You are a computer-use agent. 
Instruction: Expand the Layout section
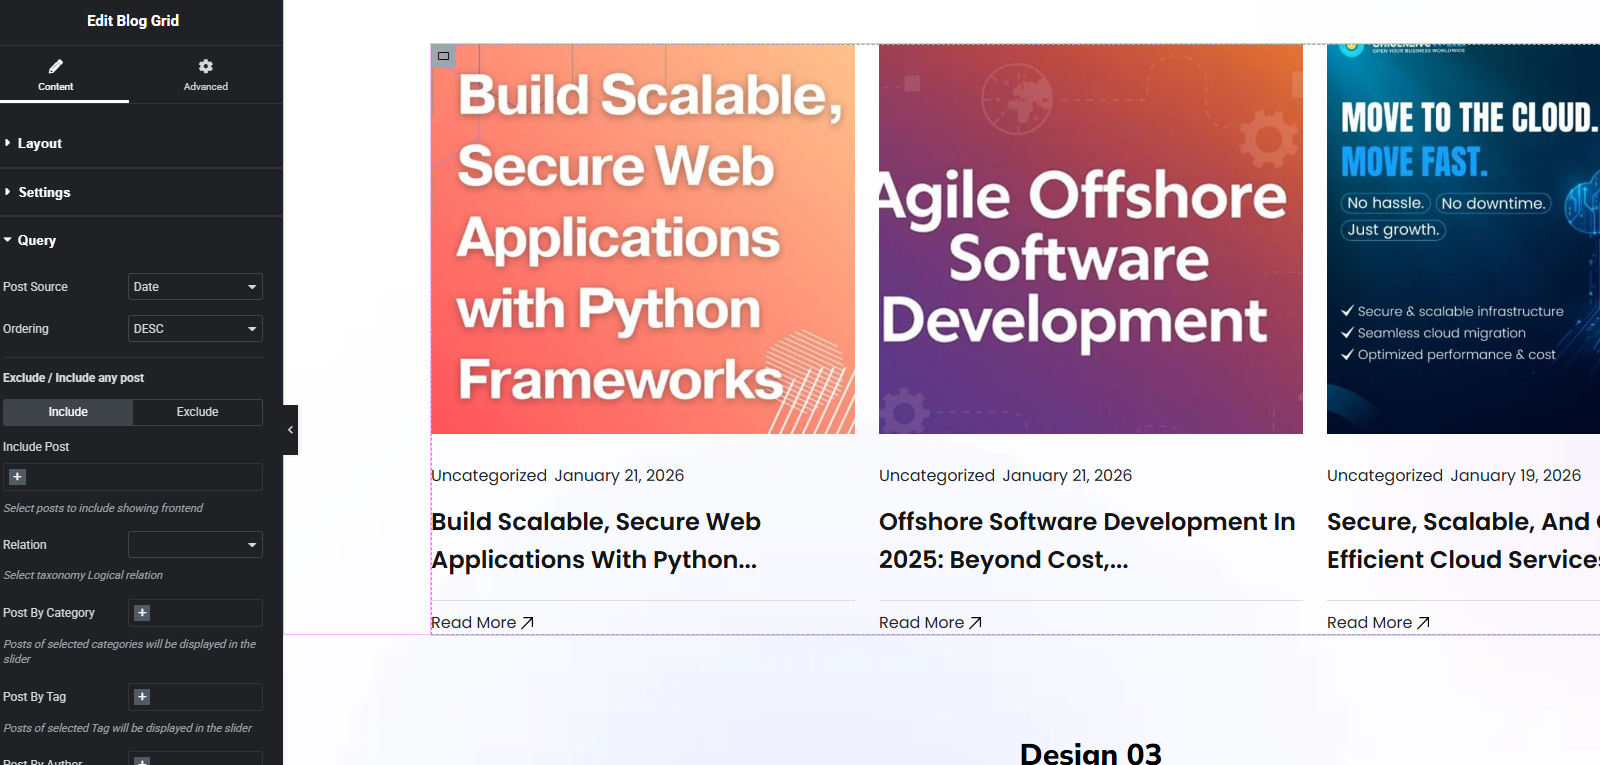pos(40,144)
